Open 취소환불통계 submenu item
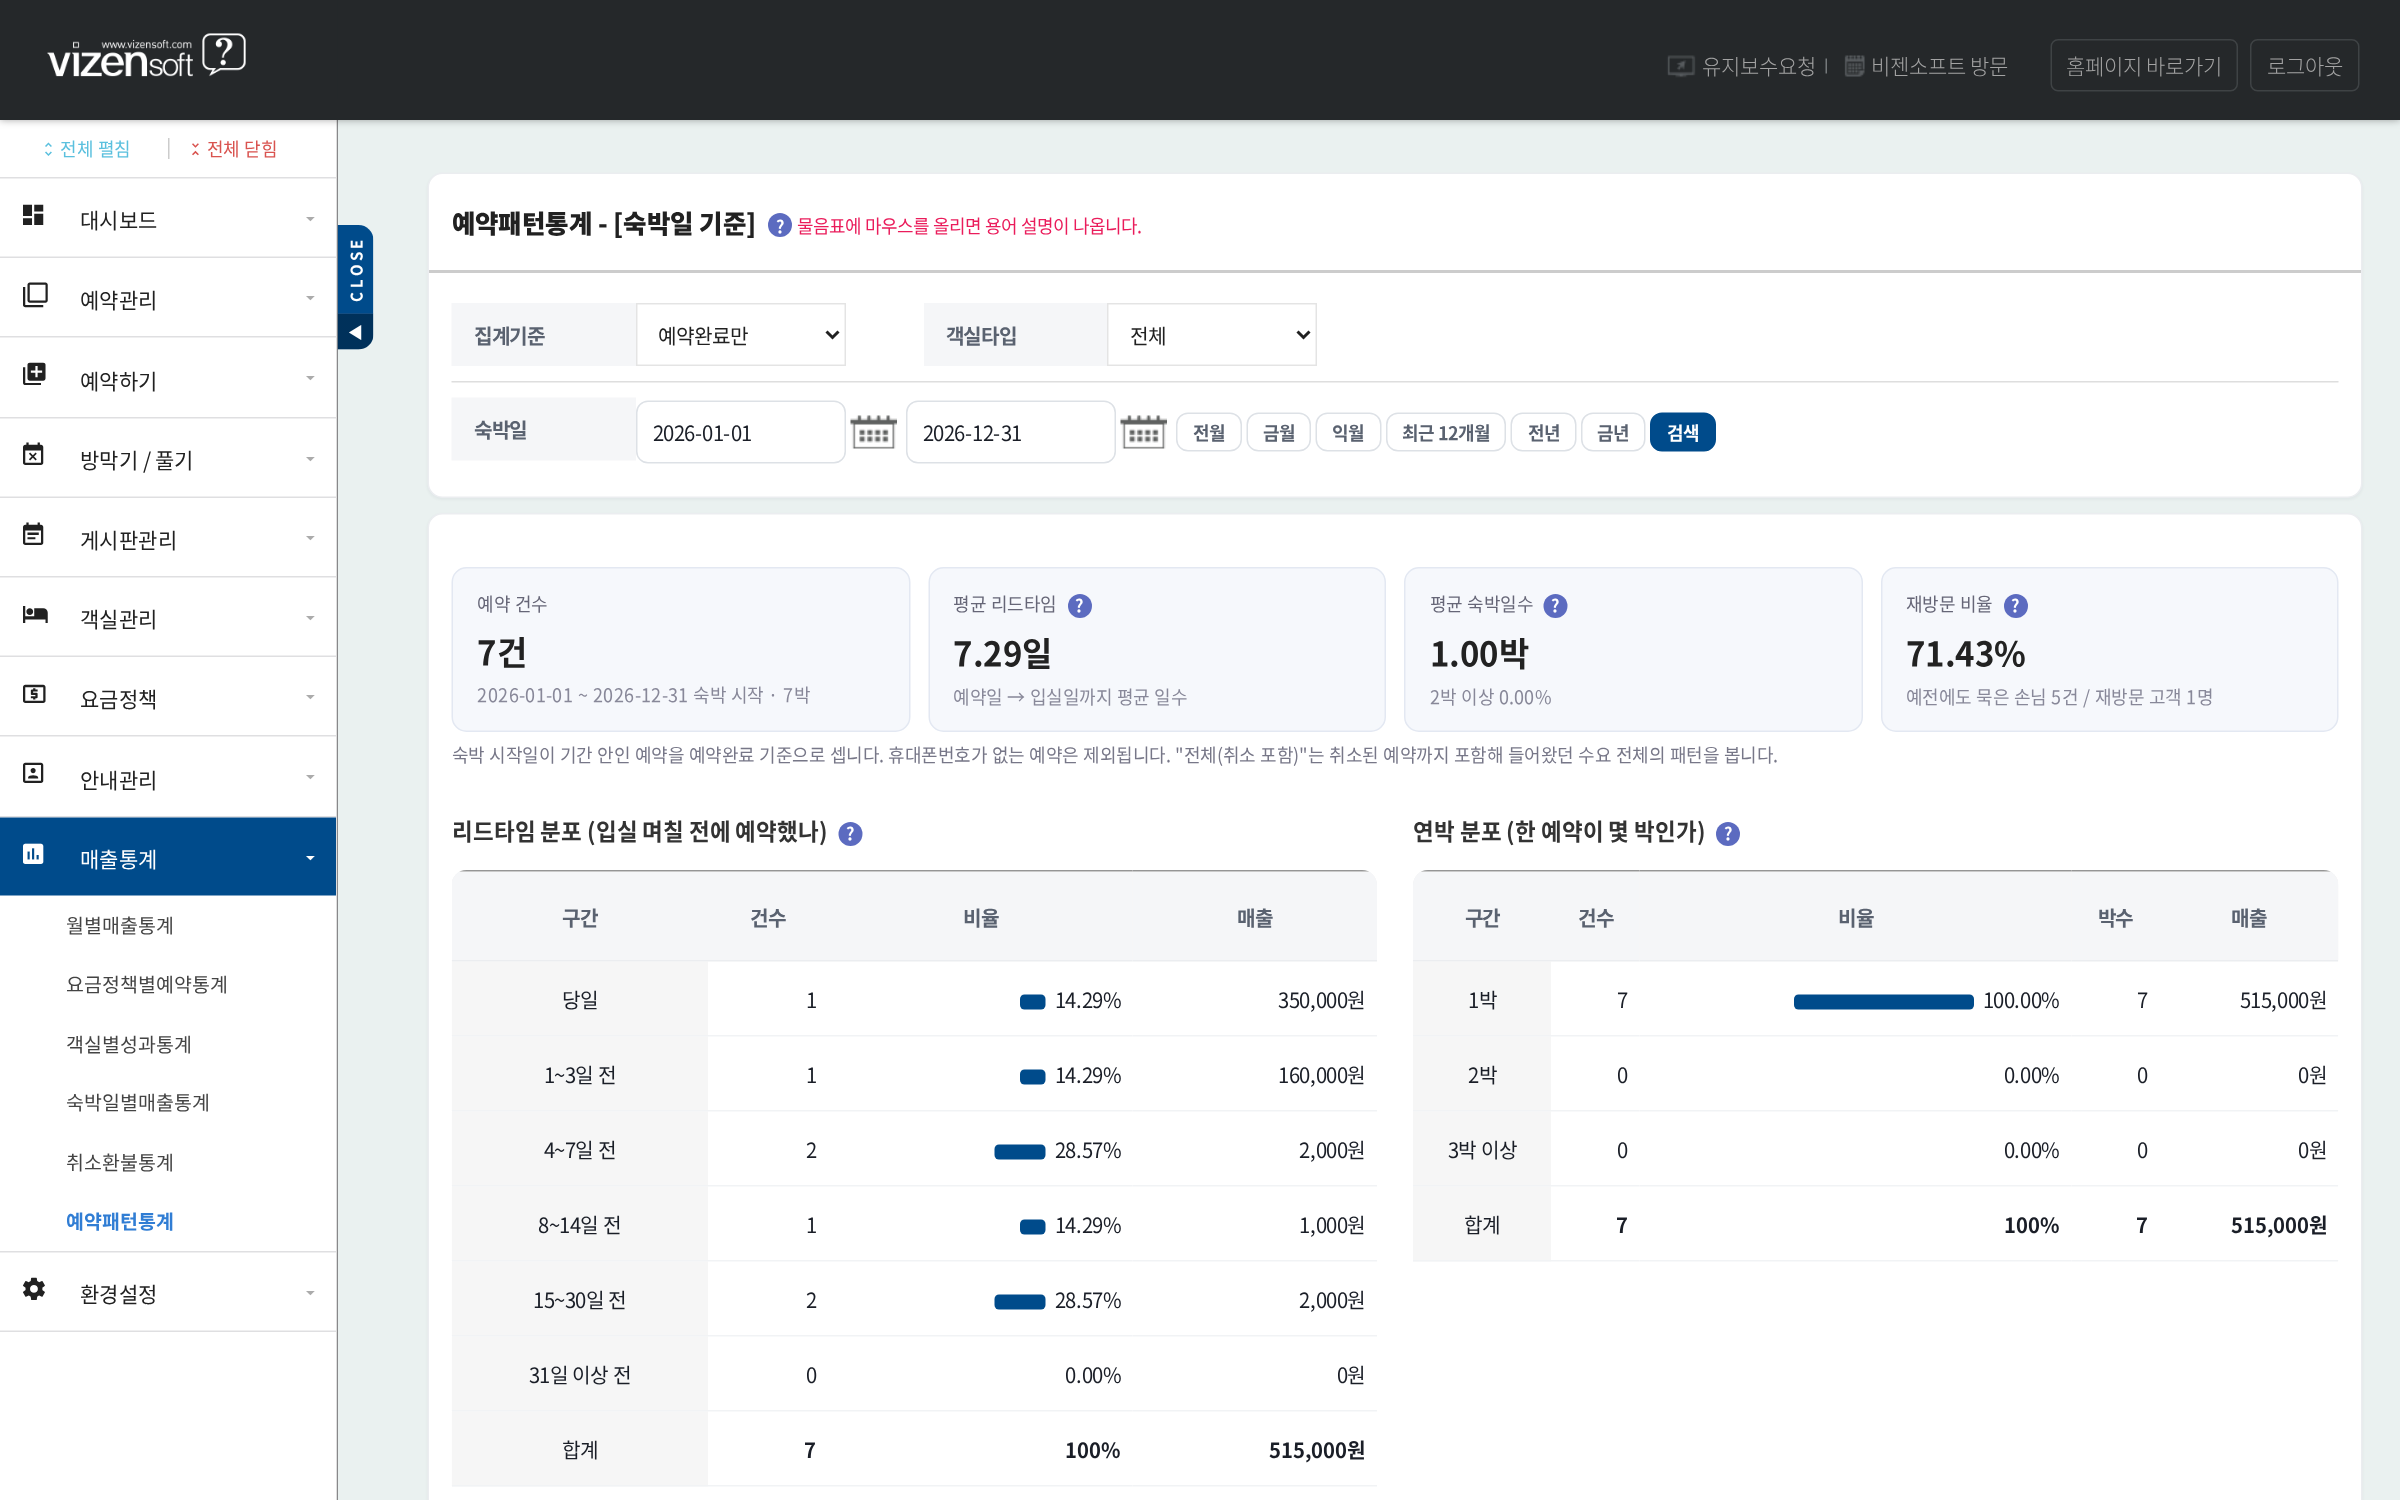This screenshot has height=1500, width=2400. click(120, 1163)
